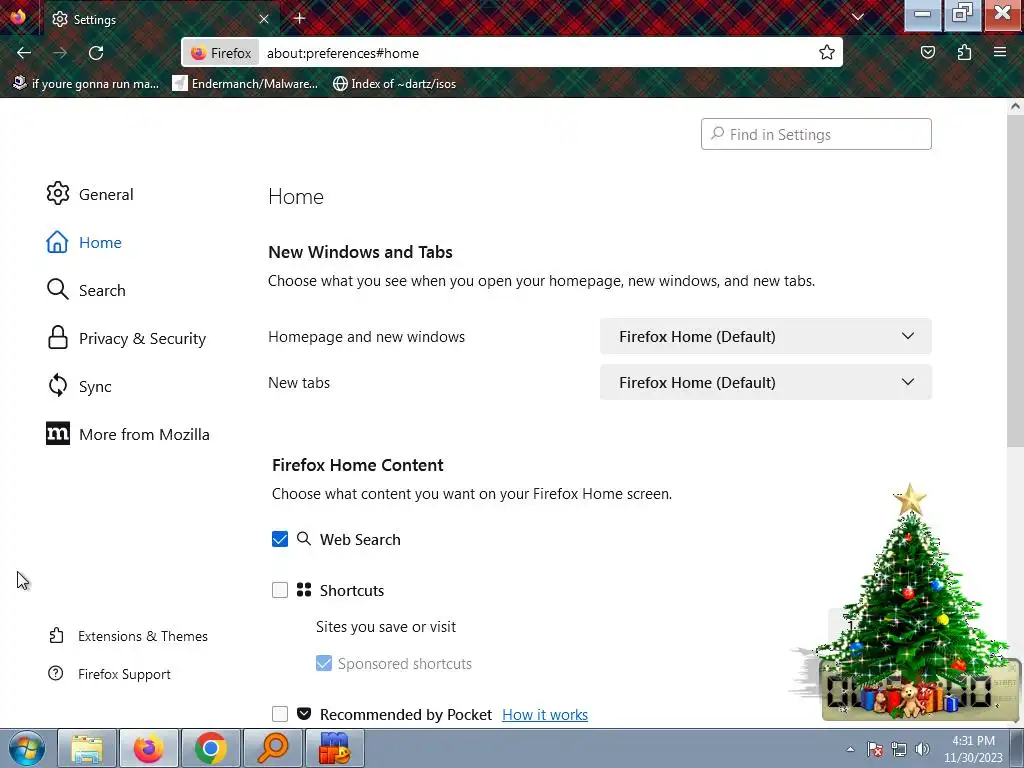1024x768 pixels.
Task: Open More from Mozilla category
Action: pos(128,434)
